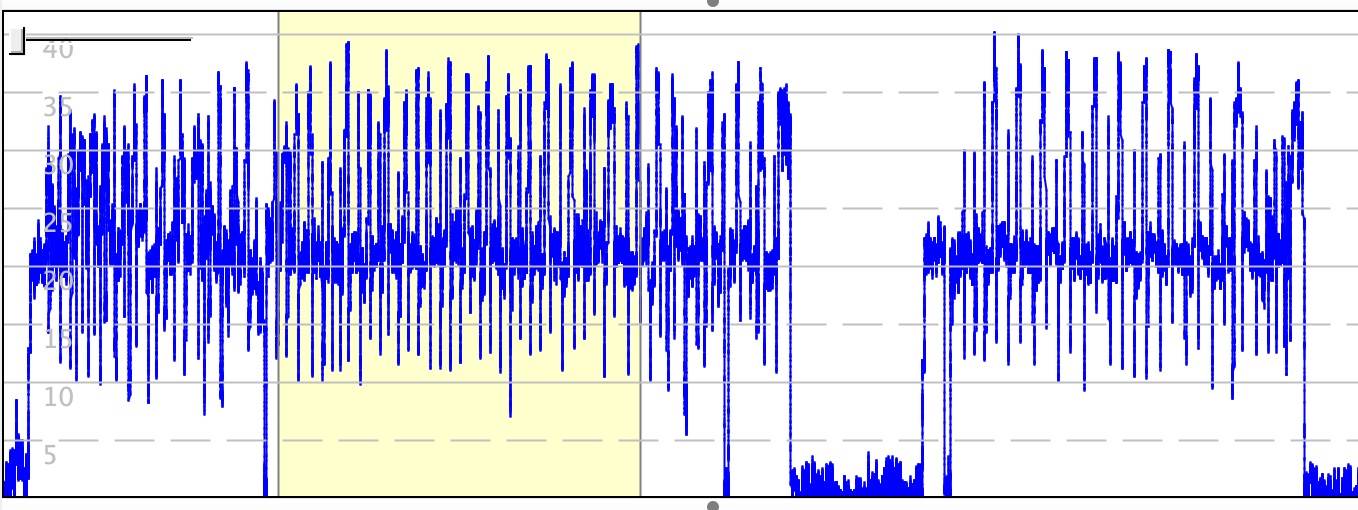The image size is (1358, 510).
Task: Click the 20 label on the y-axis
Action: pos(58,281)
